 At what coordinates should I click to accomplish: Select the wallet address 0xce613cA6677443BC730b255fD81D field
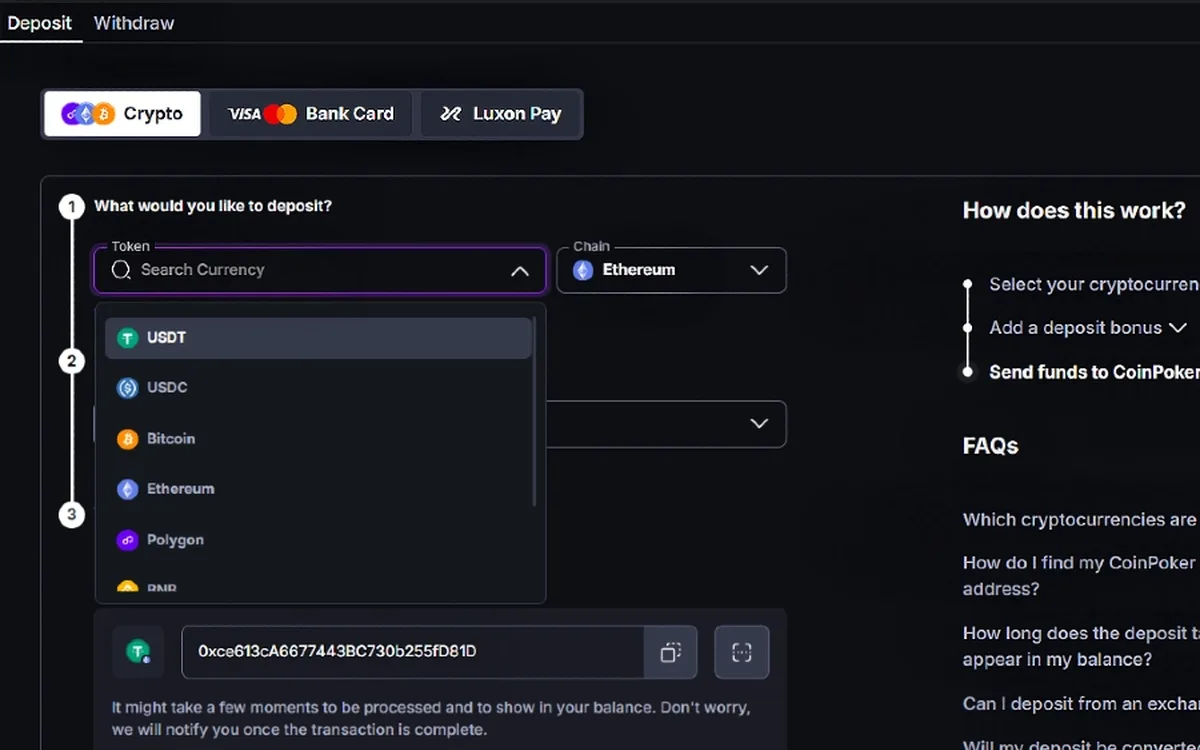412,652
